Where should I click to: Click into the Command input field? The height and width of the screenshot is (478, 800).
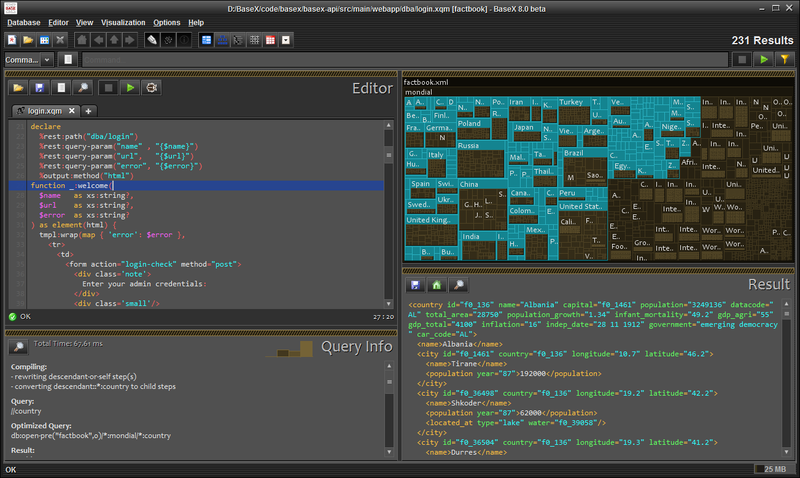coord(405,60)
